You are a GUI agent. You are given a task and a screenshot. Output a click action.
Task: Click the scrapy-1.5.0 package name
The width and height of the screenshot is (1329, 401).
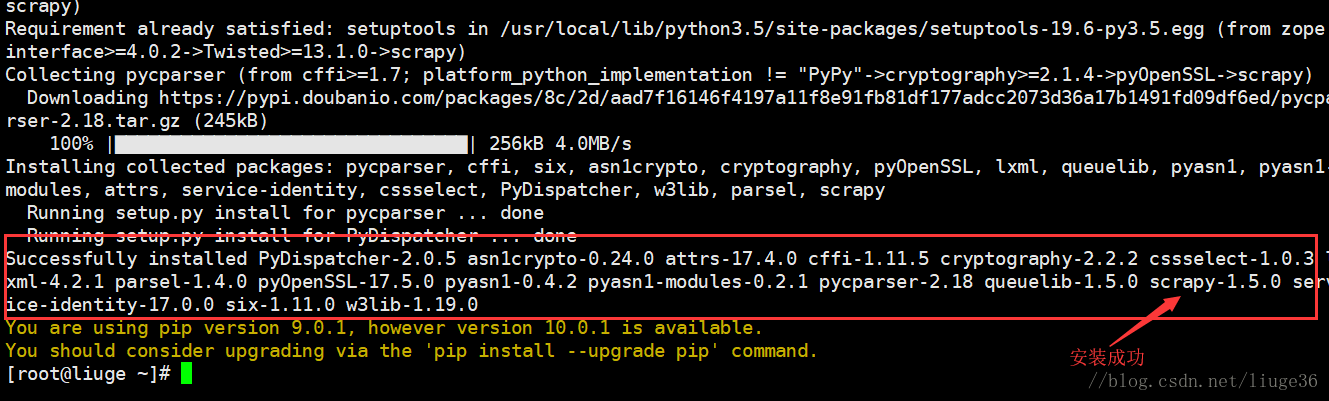pos(1215,282)
